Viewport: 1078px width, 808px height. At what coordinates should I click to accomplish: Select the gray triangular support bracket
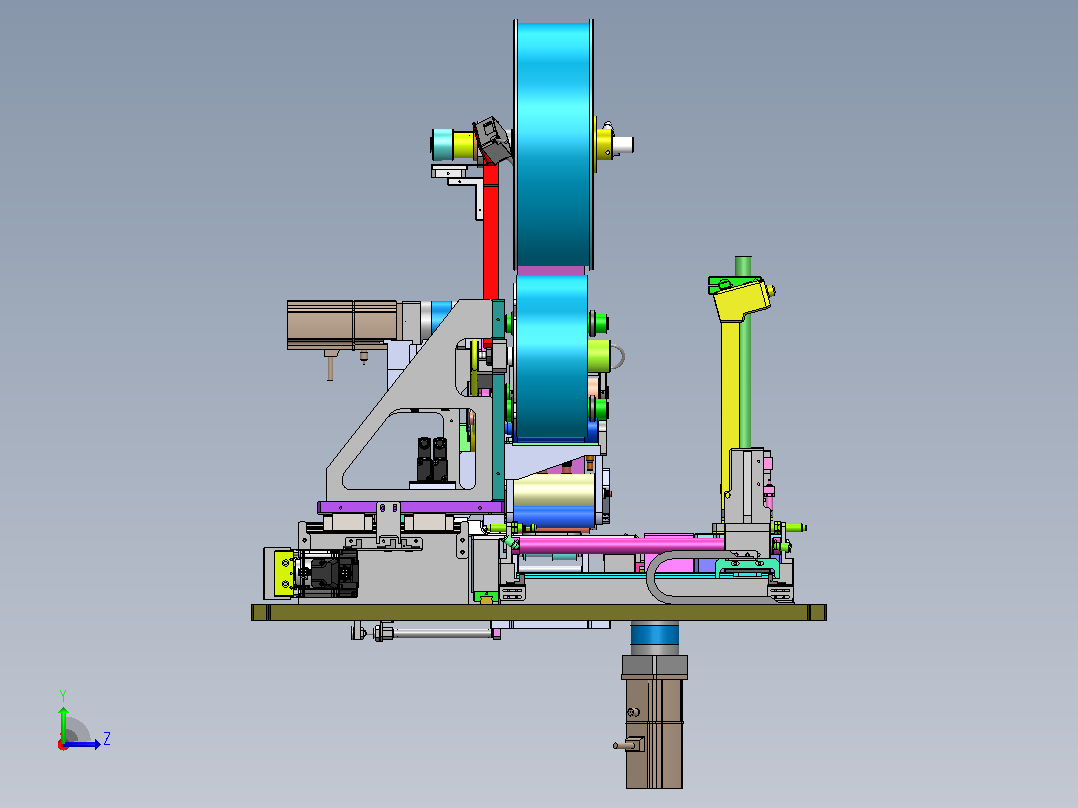coord(412,402)
